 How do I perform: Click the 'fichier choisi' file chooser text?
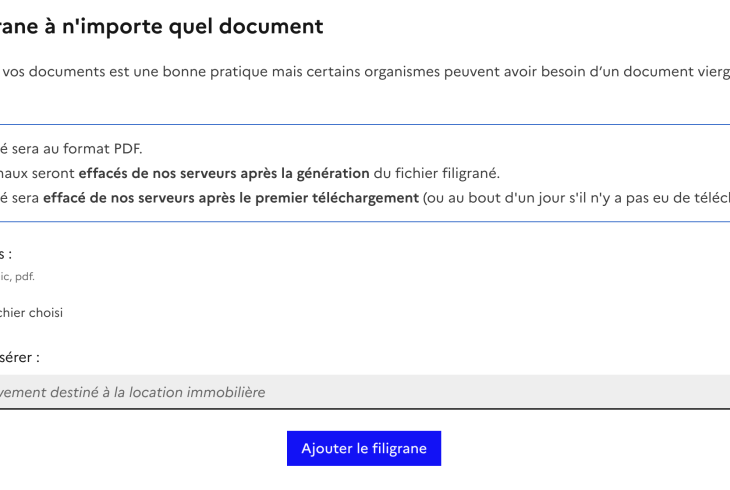click(32, 313)
